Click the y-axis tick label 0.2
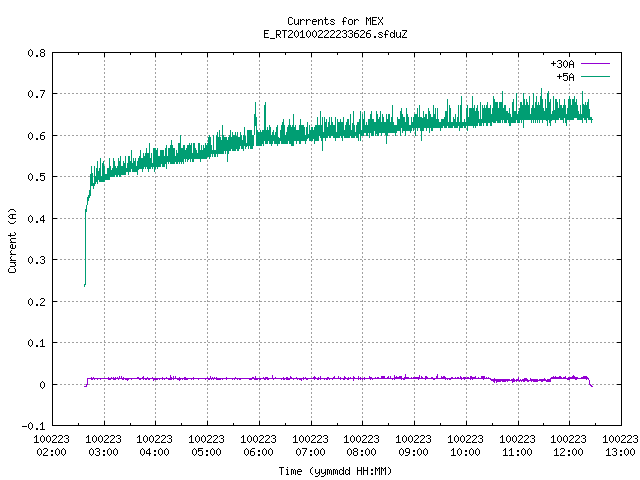Image resolution: width=640 pixels, height=480 pixels. coord(36,302)
